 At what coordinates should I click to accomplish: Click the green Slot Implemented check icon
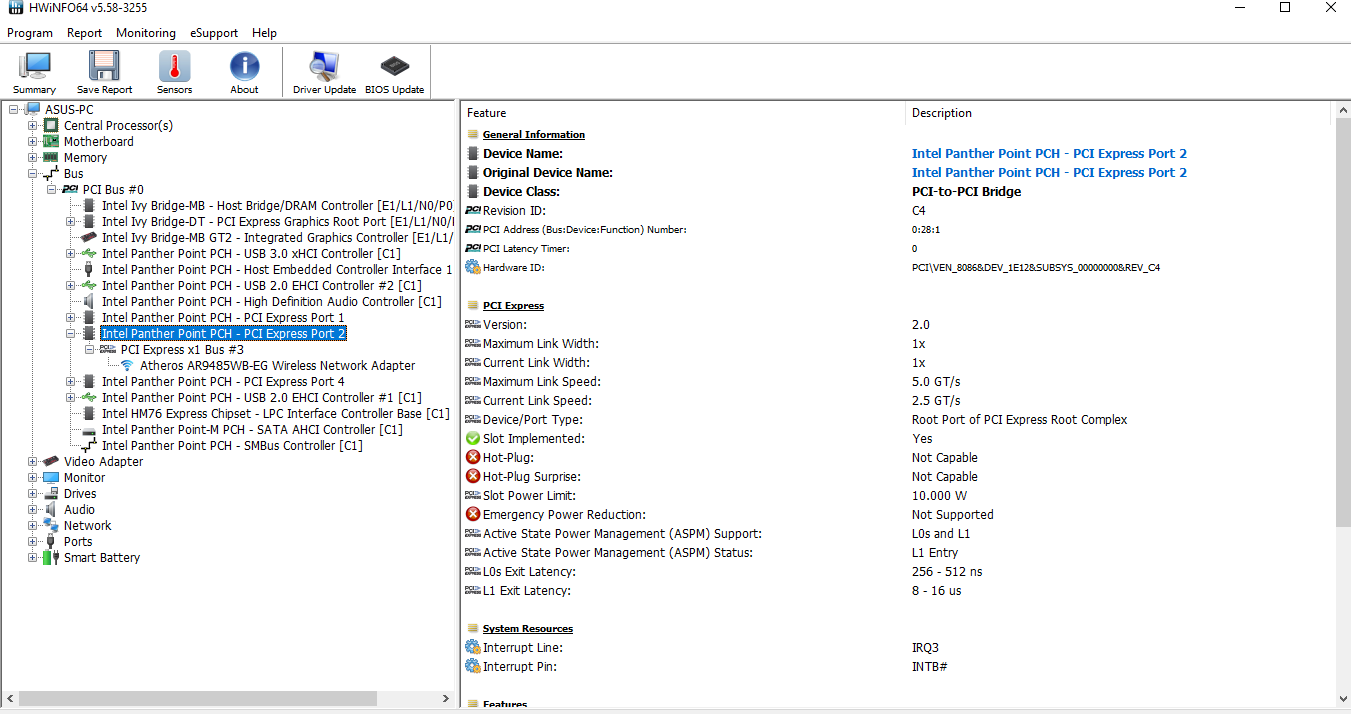[x=473, y=438]
